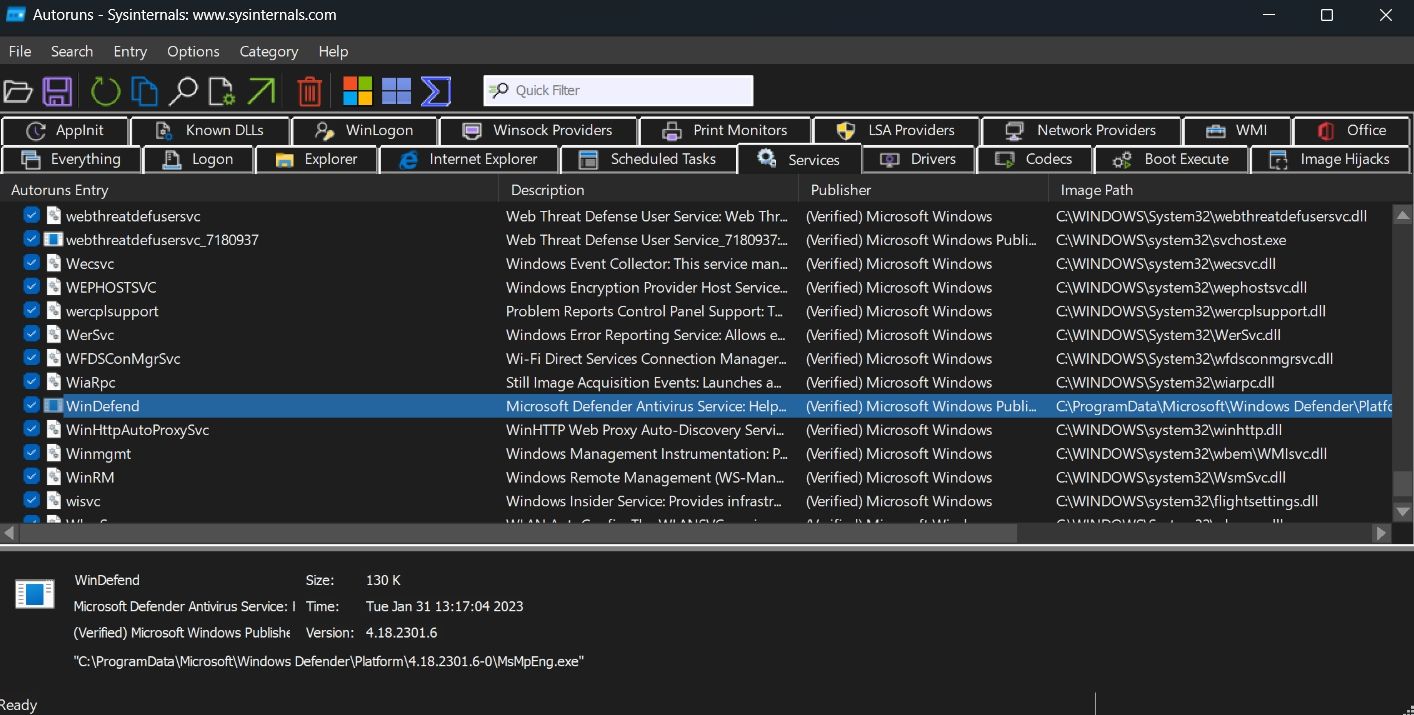Click the horizontal scrollbar left arrow
1414x715 pixels.
pyautogui.click(x=10, y=534)
